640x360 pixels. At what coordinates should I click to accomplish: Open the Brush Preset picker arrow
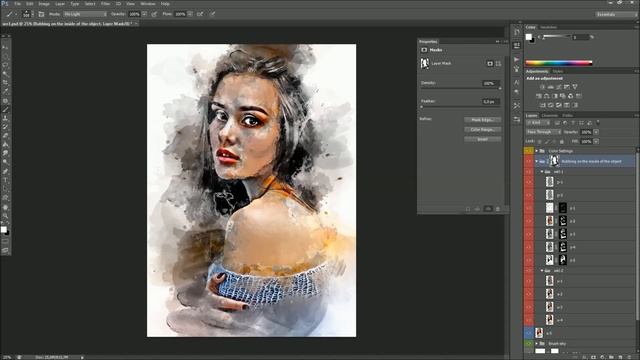[x=33, y=14]
